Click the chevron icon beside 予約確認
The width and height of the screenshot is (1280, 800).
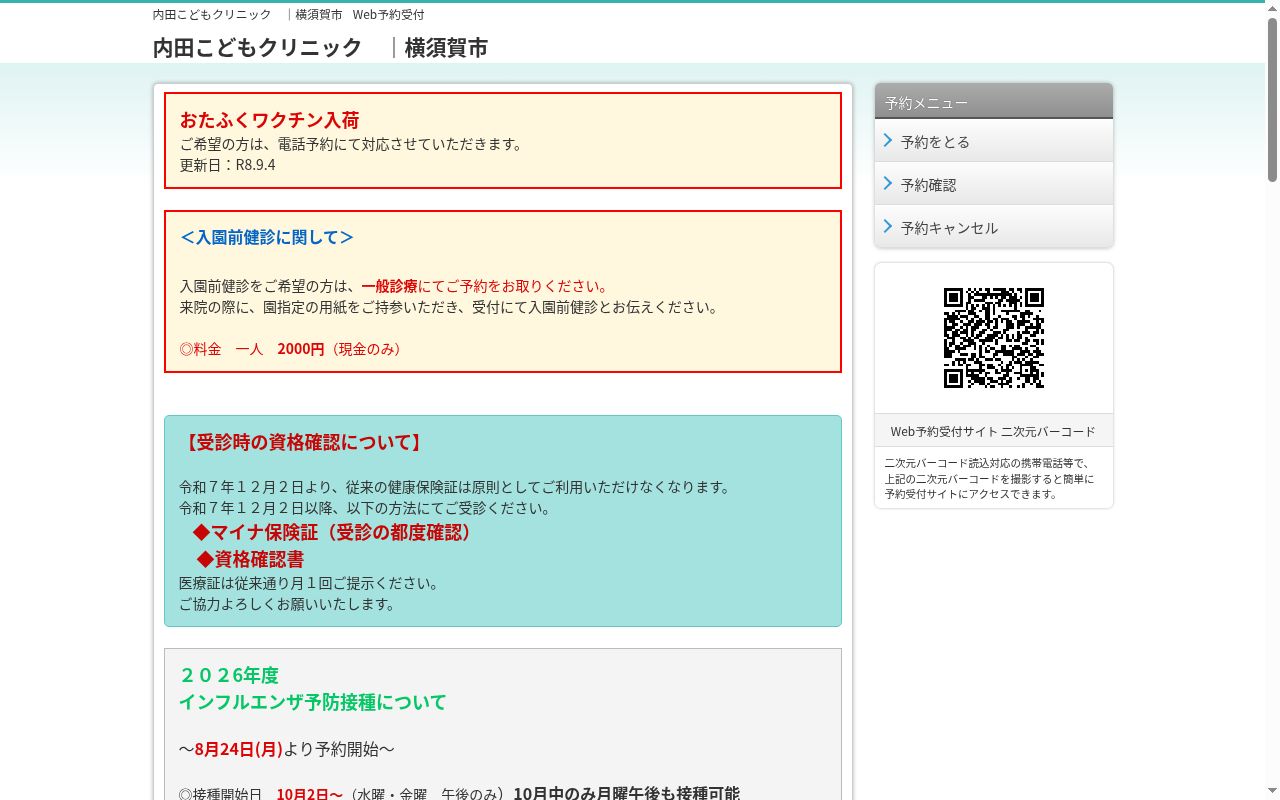click(x=888, y=184)
